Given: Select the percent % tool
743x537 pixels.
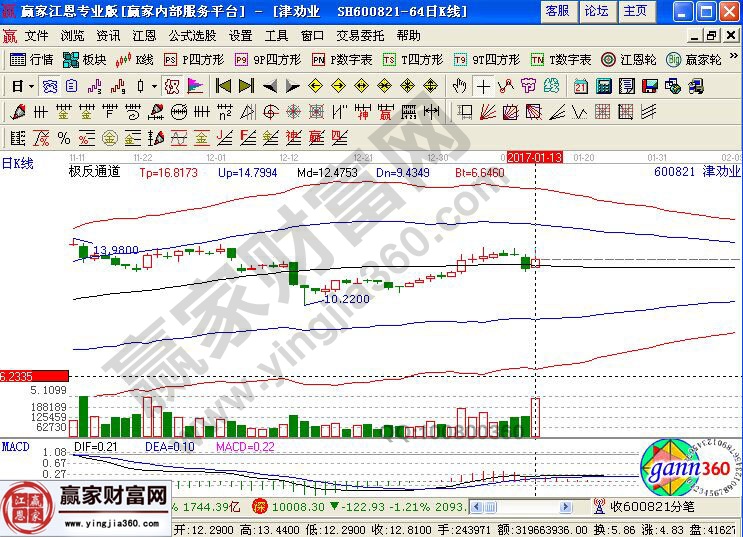Looking at the screenshot, I should click(64, 138).
